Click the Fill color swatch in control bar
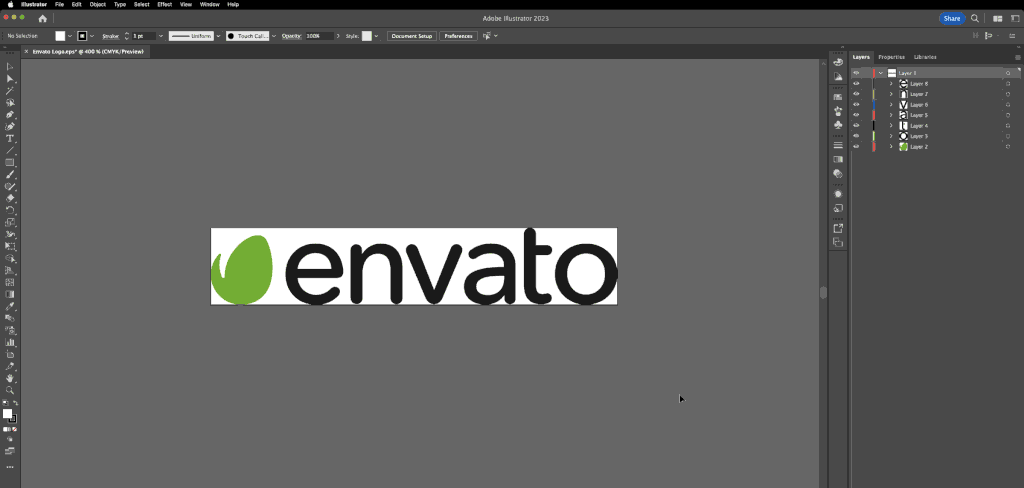The width and height of the screenshot is (1024, 488). tap(60, 36)
